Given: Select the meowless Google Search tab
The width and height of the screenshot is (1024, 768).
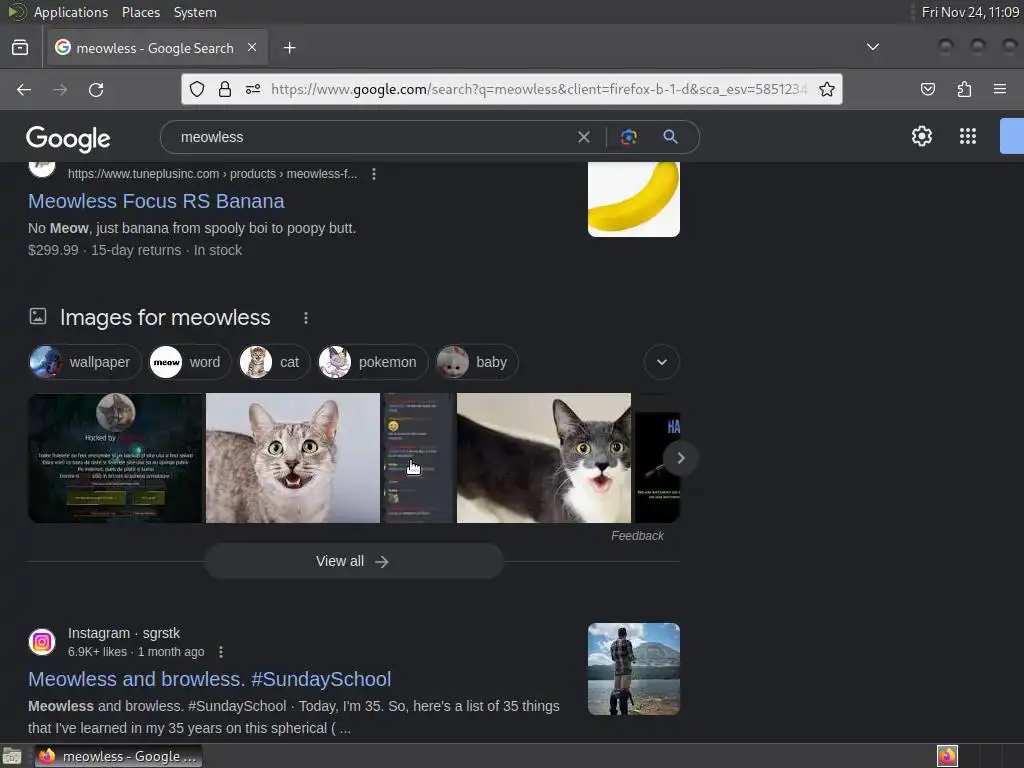Looking at the screenshot, I should pos(157,48).
